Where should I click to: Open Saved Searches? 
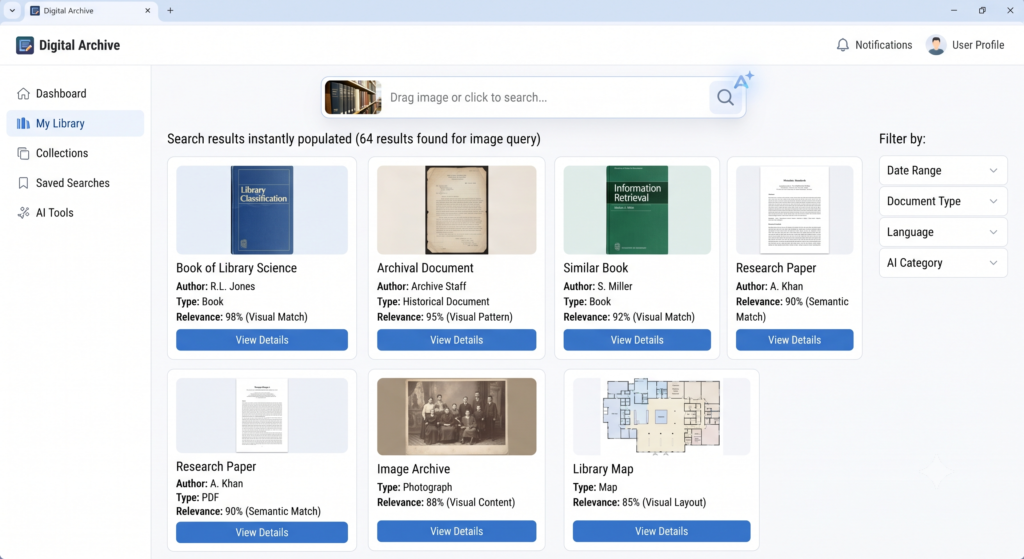click(x=75, y=183)
